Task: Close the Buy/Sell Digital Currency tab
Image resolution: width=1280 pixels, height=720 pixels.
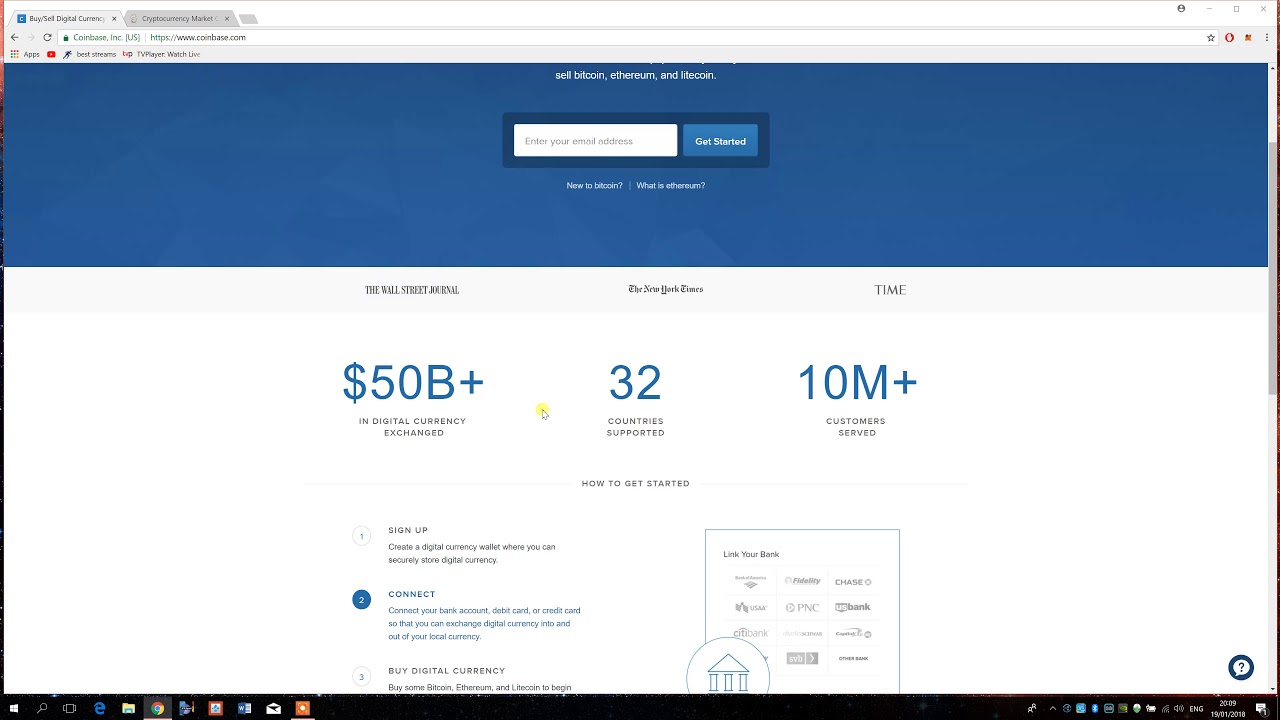Action: 114,18
